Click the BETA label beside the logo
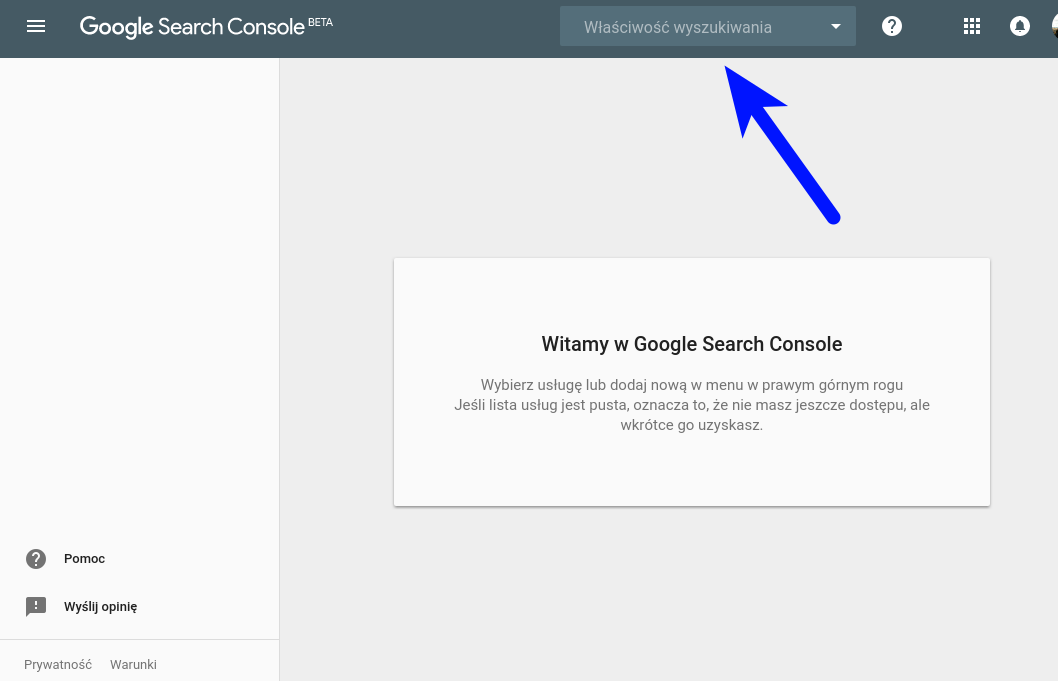 320,22
